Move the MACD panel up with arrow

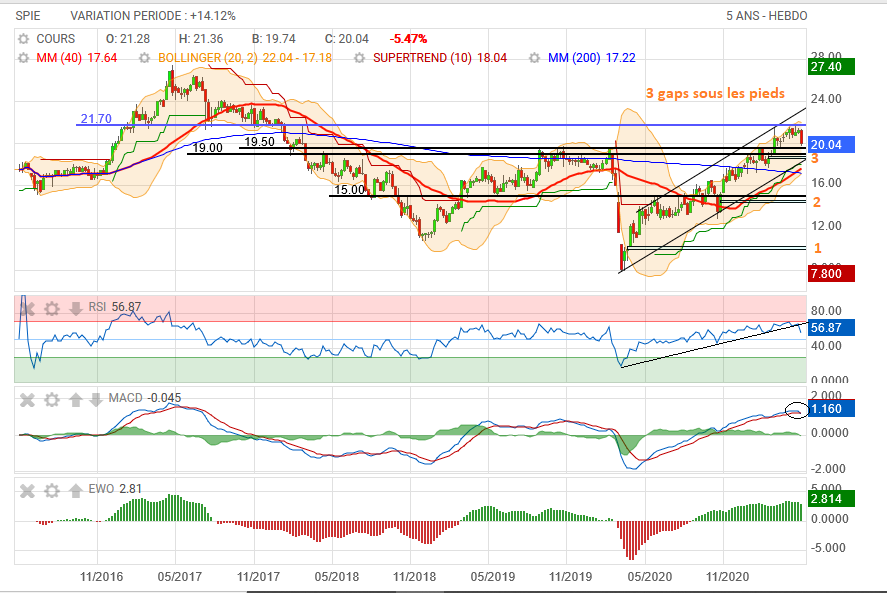click(76, 400)
